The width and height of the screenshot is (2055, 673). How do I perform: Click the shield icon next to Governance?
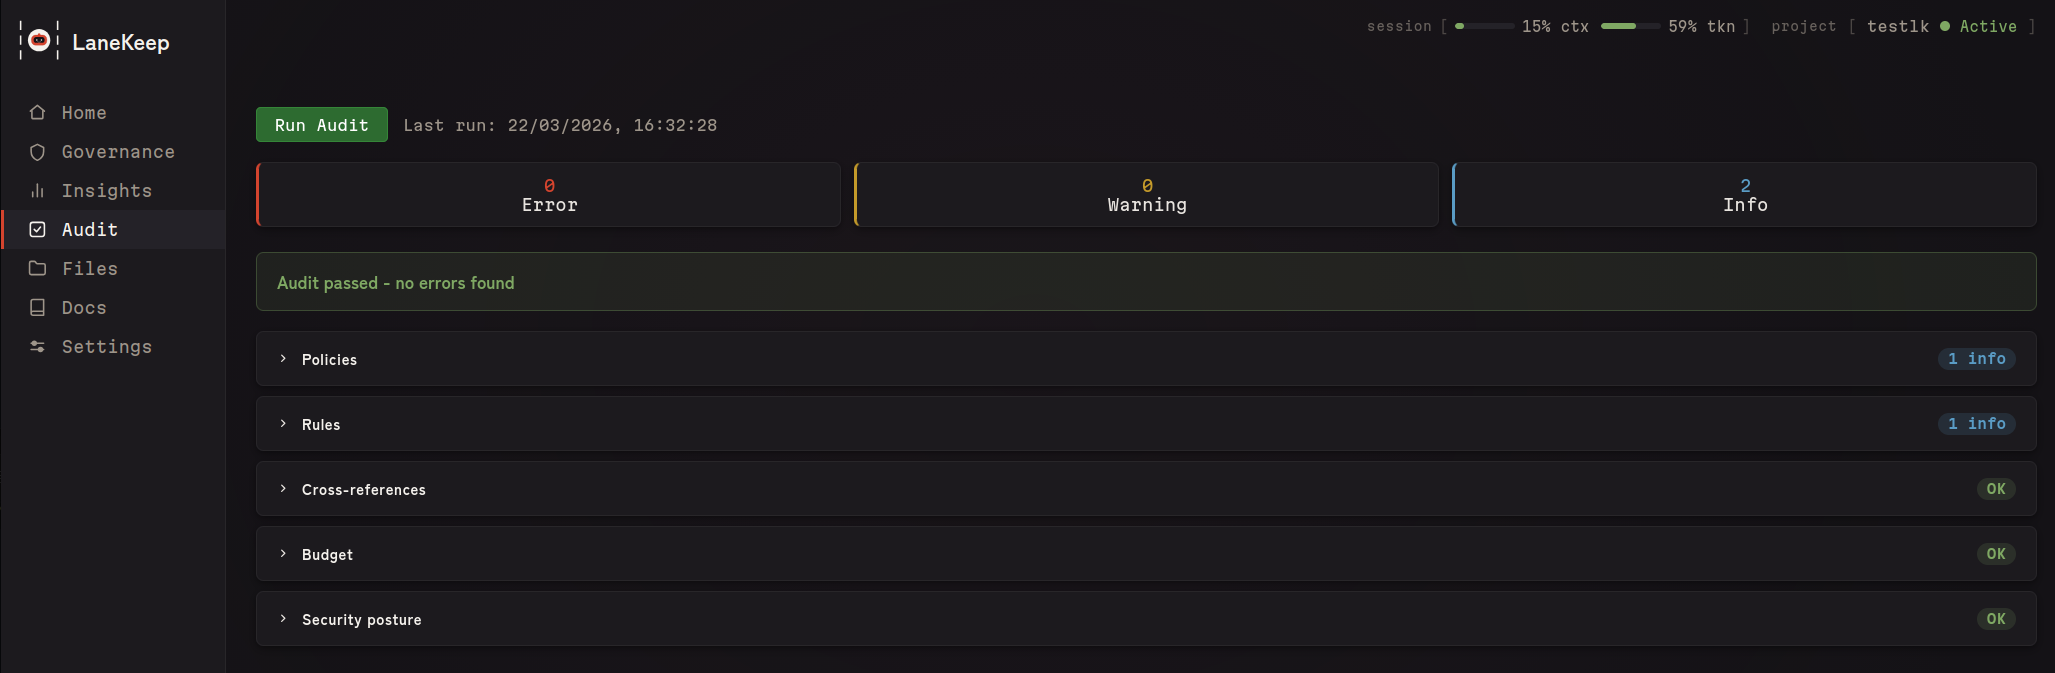point(37,151)
